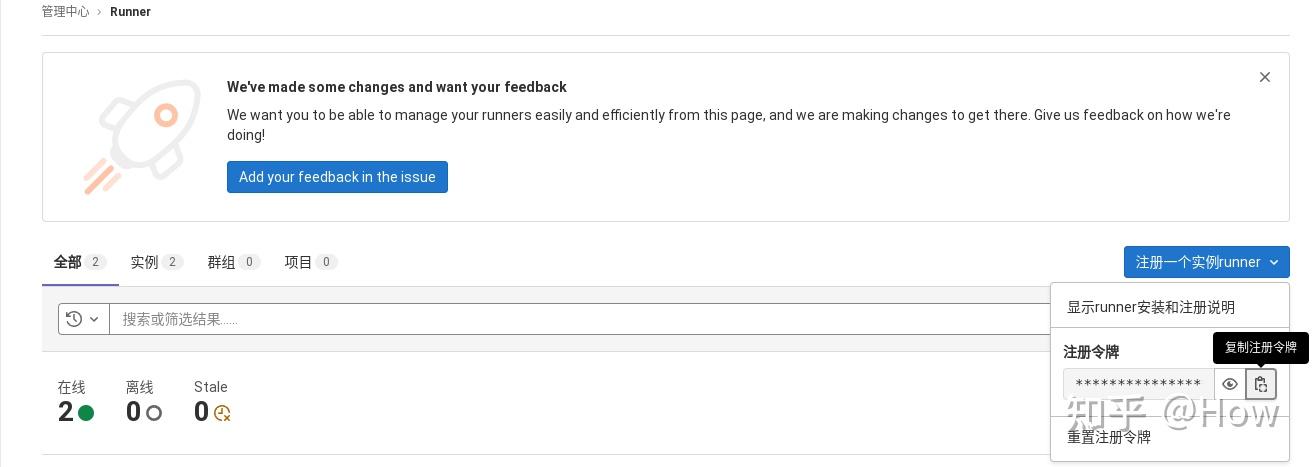Copy the registration token via clipboard icon
Viewport: 1312px width, 467px height.
(1260, 384)
